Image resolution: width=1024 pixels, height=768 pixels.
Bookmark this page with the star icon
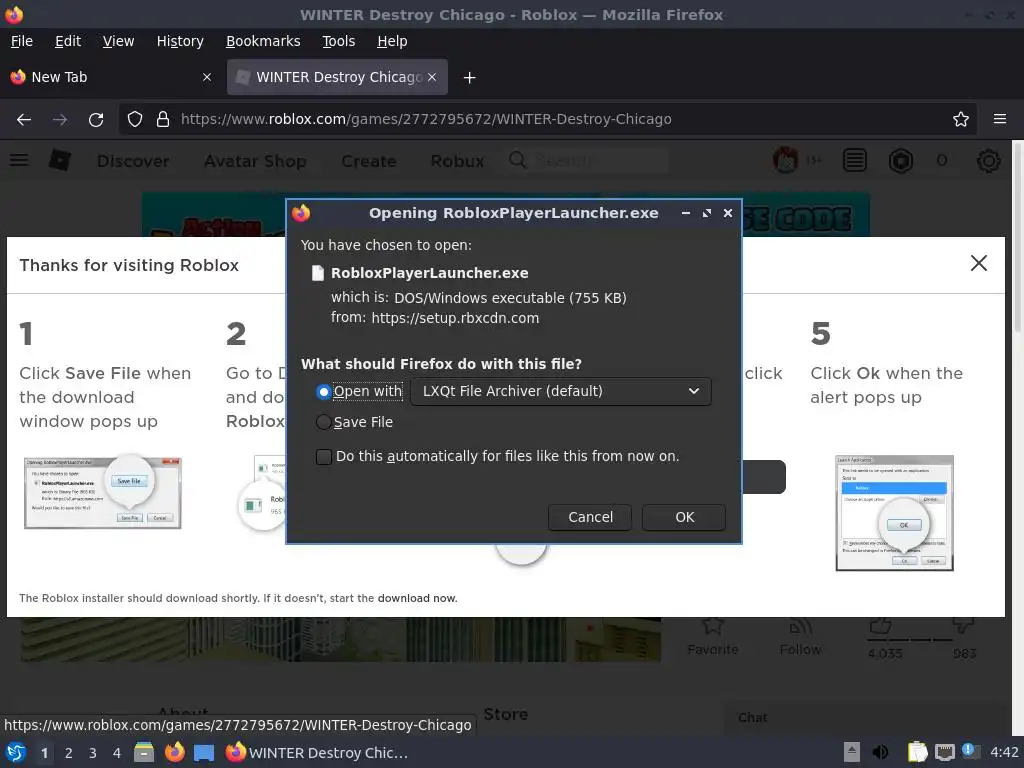pyautogui.click(x=961, y=120)
